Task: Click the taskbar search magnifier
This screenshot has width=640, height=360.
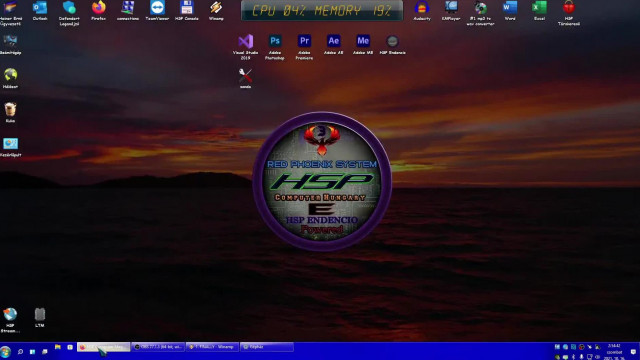Action: tap(20, 351)
